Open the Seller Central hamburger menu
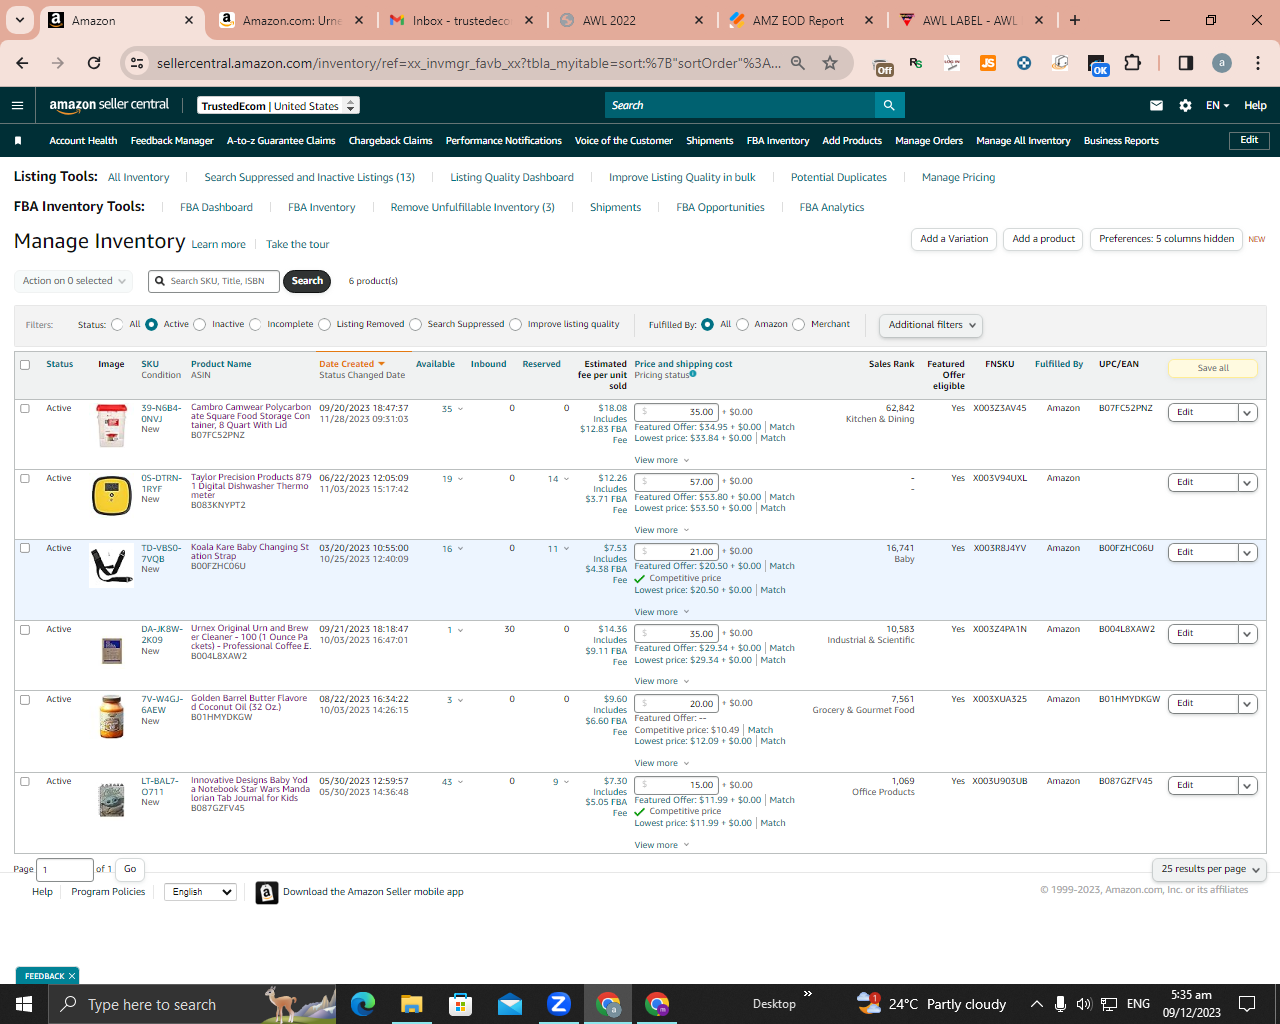The image size is (1280, 1024). pyautogui.click(x=17, y=105)
